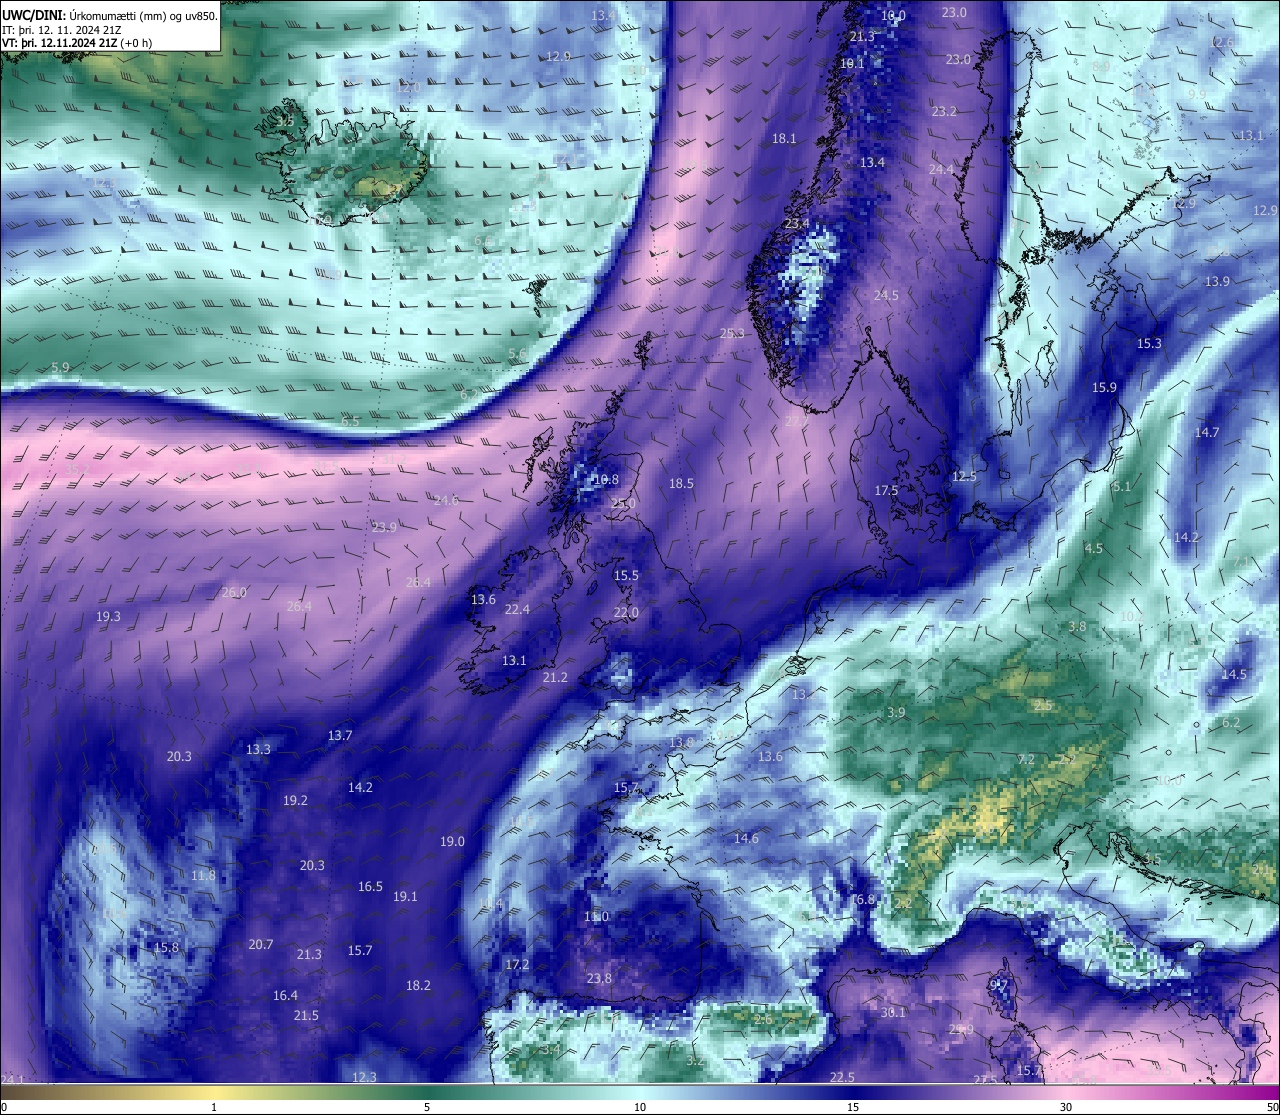Click the 'IT: þri. 12. 11. 2024 21Z' line
The image size is (1280, 1115).
tap(62, 29)
